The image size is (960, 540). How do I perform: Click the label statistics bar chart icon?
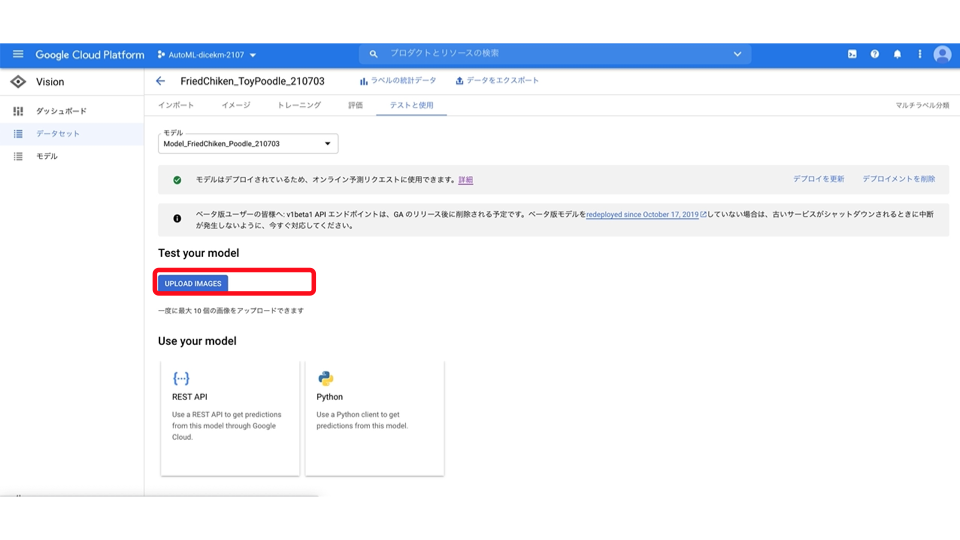pos(364,81)
